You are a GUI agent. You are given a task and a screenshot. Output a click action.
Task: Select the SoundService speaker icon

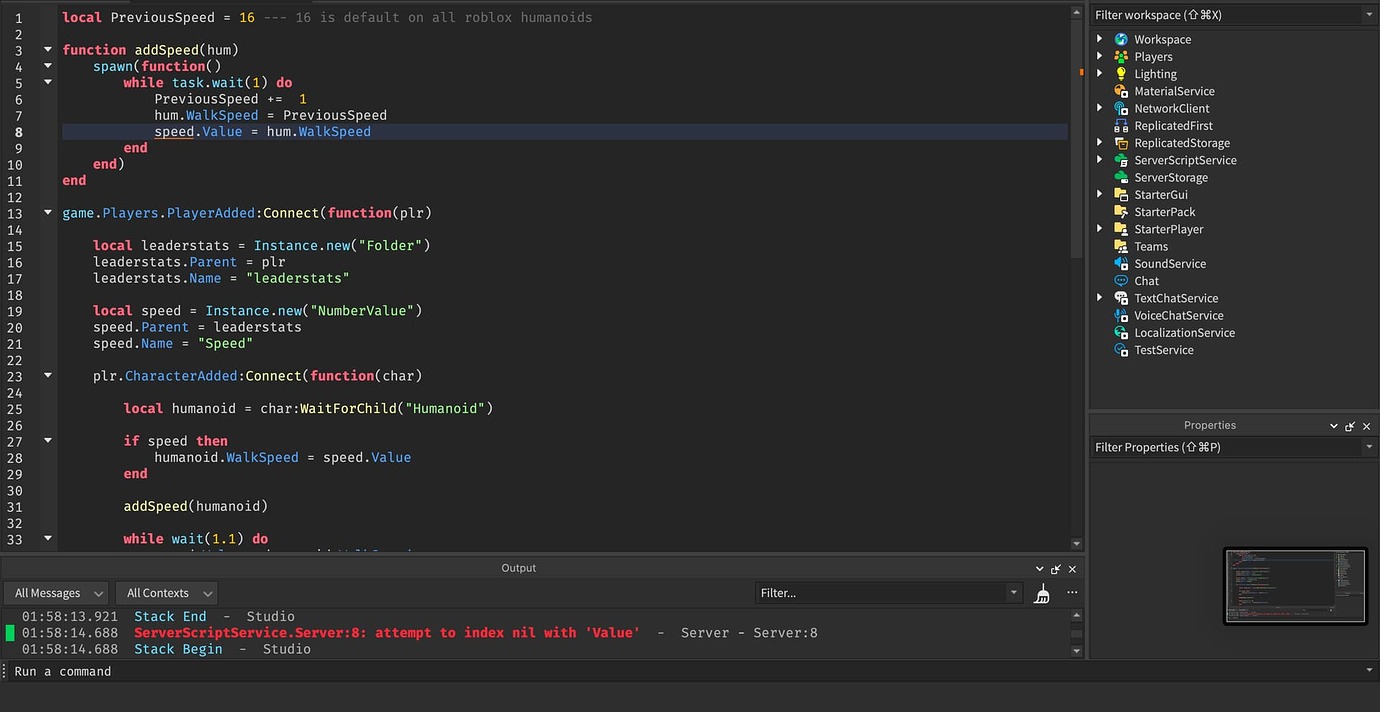[1121, 264]
